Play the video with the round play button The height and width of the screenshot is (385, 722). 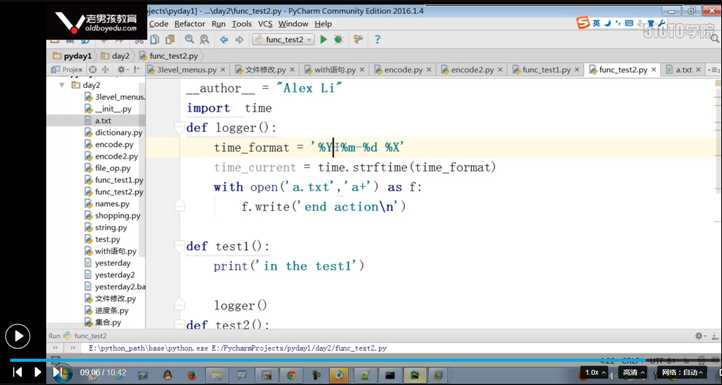coord(17,336)
